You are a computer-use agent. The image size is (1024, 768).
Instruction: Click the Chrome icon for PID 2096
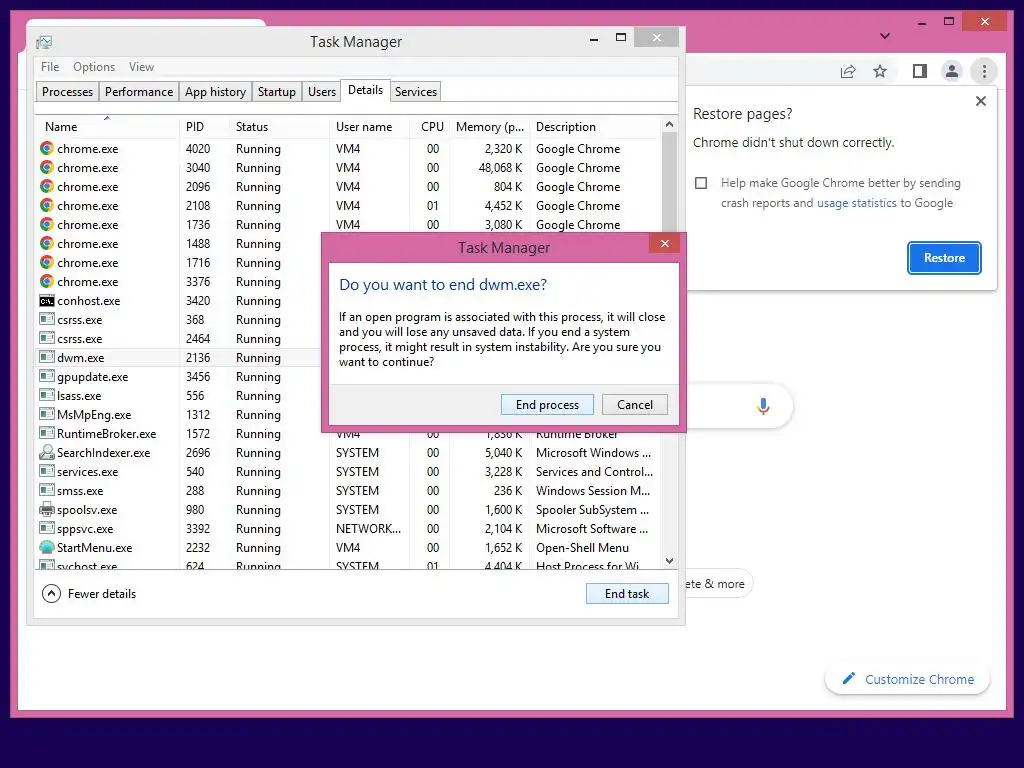pyautogui.click(x=46, y=186)
